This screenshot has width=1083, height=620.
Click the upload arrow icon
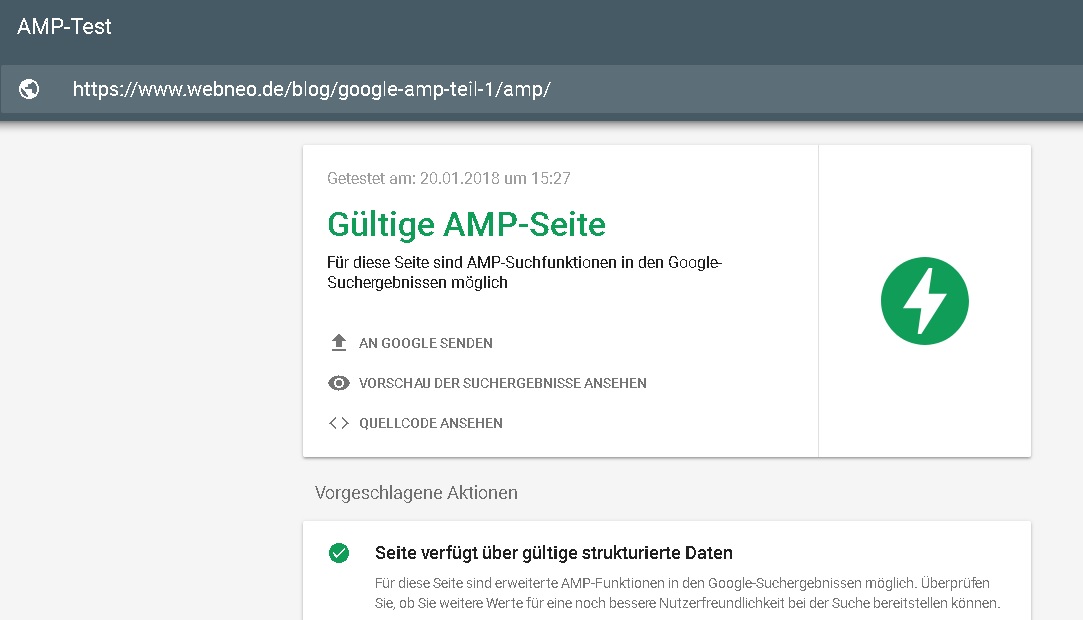(x=338, y=342)
